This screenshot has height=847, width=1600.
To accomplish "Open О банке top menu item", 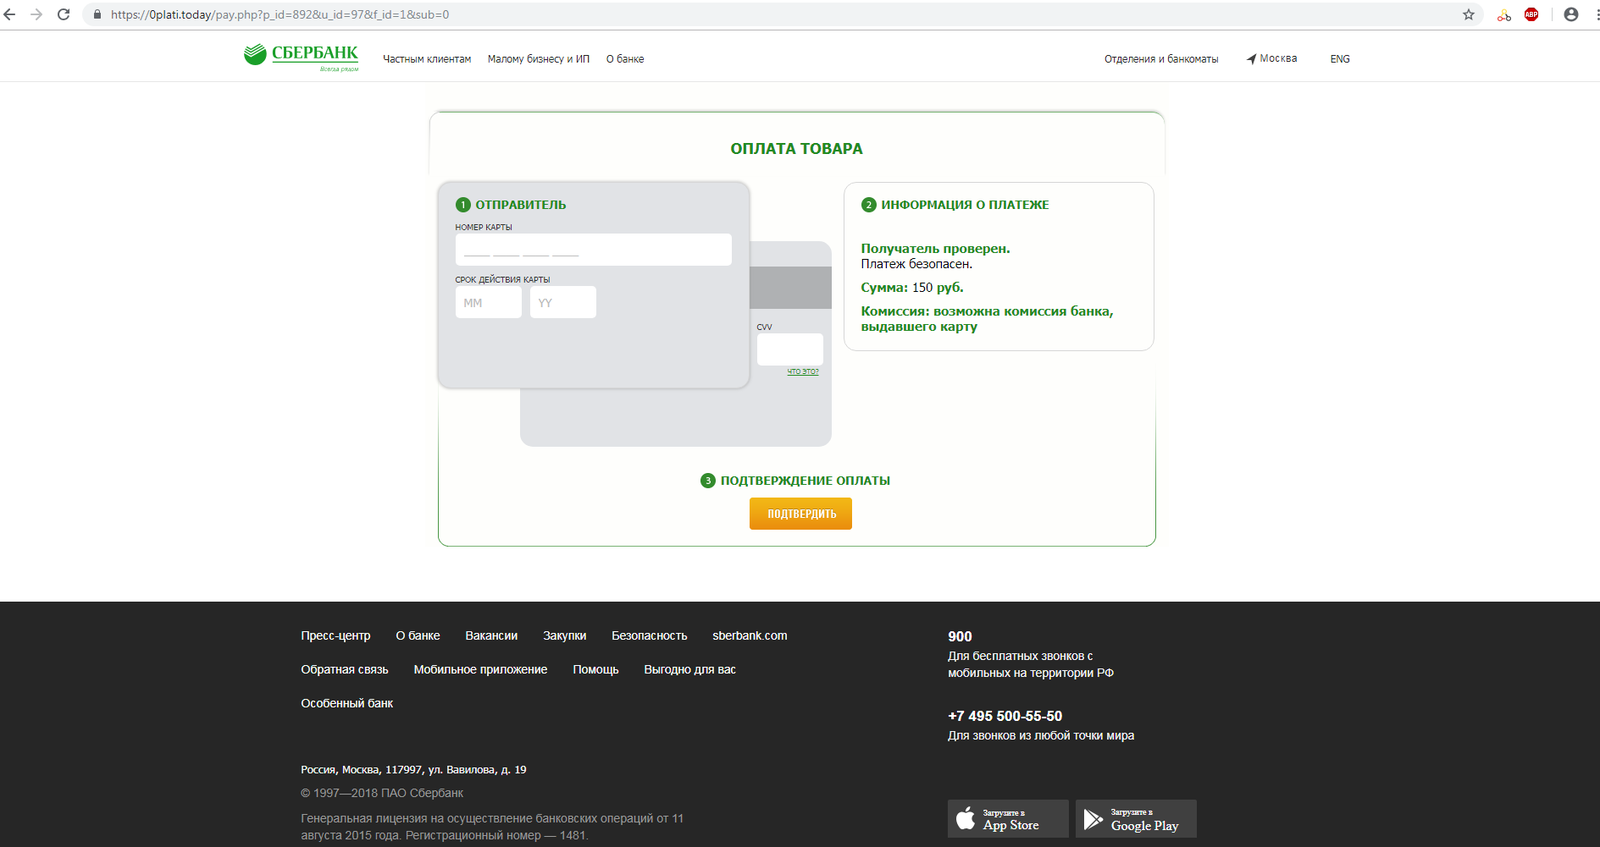I will point(625,59).
